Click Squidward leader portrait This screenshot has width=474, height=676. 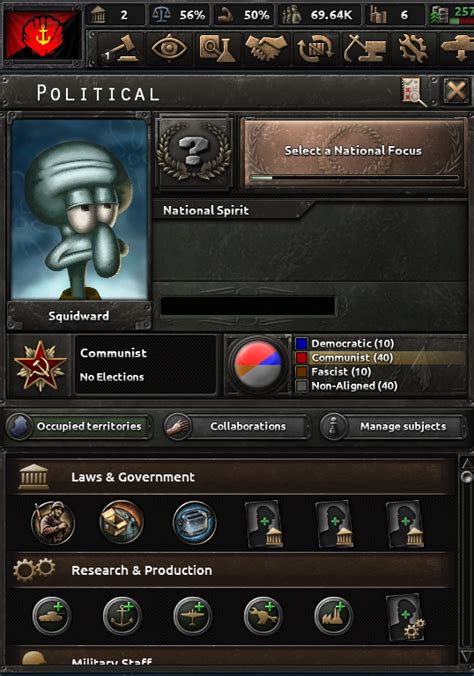[x=79, y=210]
